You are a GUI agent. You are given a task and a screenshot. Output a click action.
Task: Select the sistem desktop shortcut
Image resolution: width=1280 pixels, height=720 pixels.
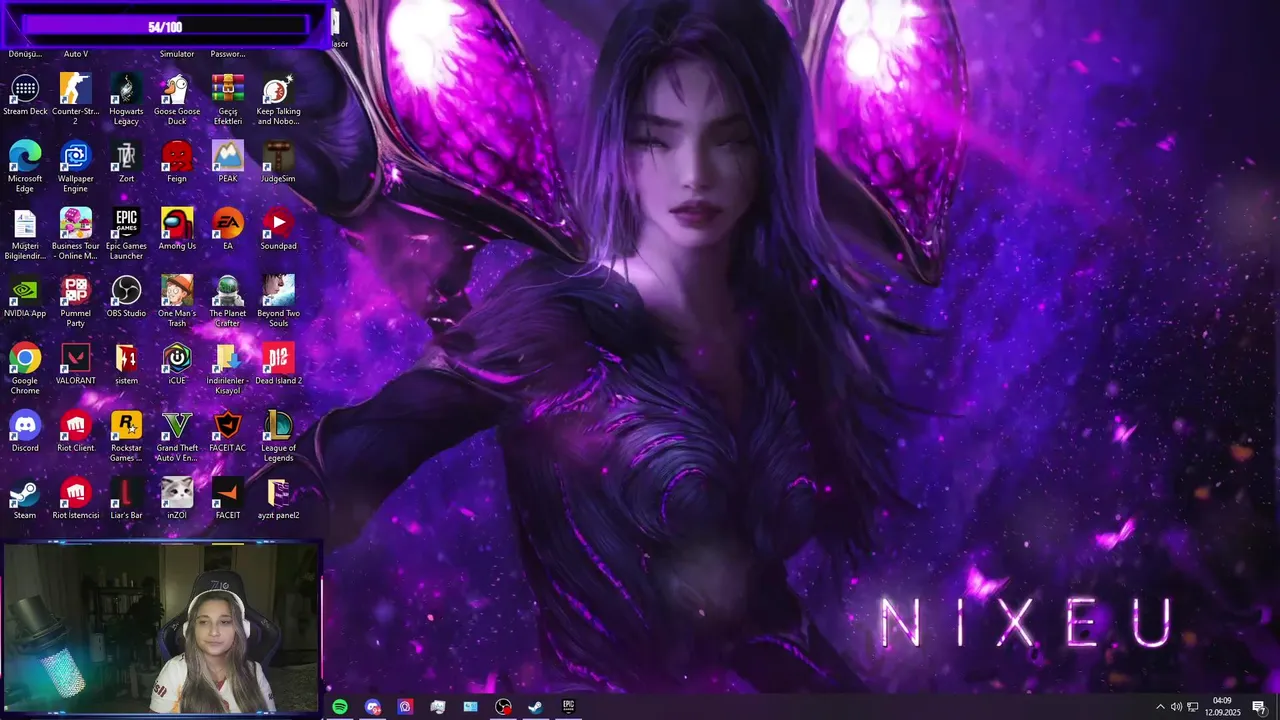pyautogui.click(x=126, y=363)
